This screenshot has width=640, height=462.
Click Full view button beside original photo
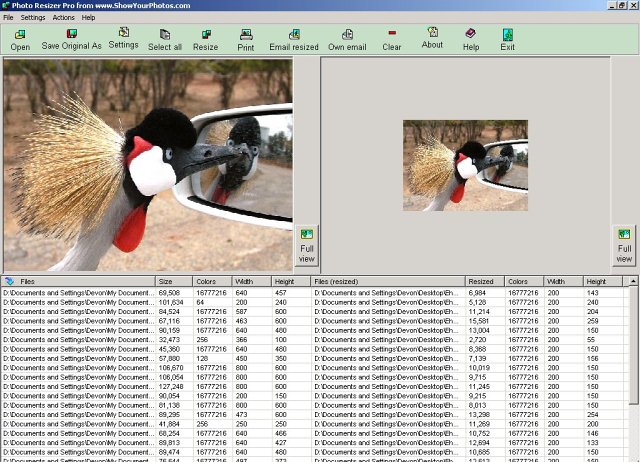(307, 246)
